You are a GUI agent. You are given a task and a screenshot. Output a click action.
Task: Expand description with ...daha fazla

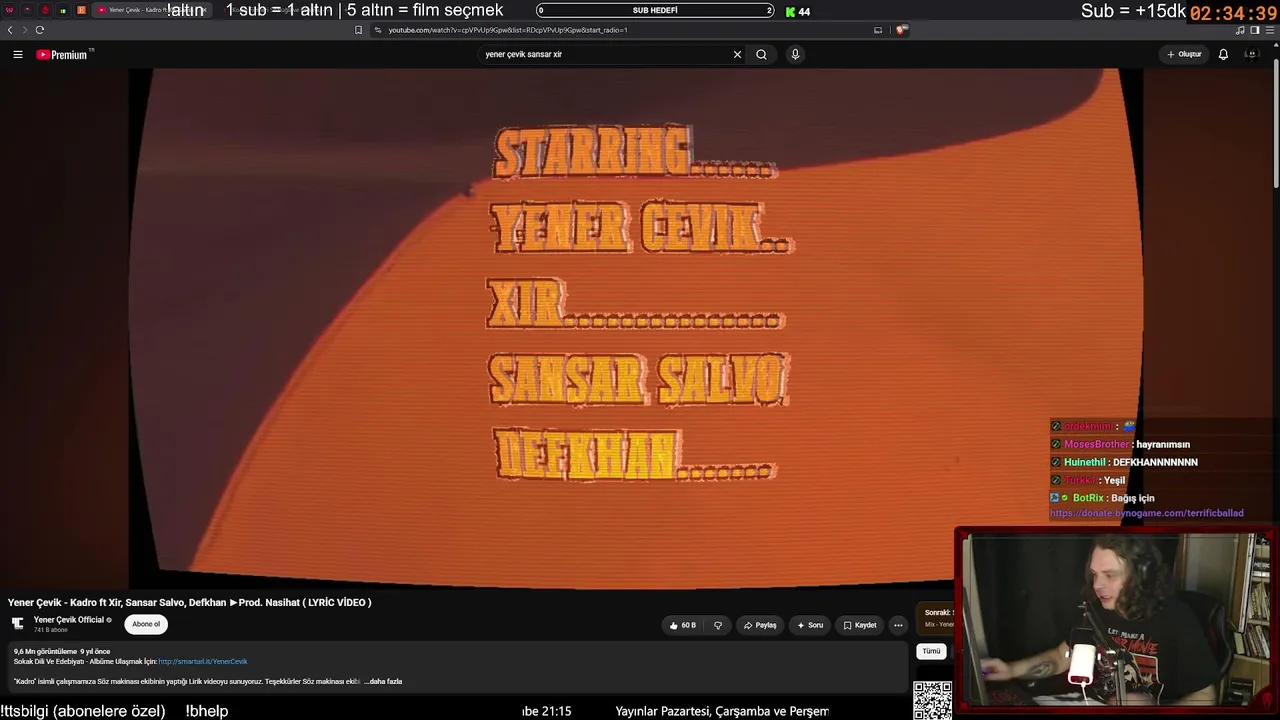pyautogui.click(x=385, y=681)
